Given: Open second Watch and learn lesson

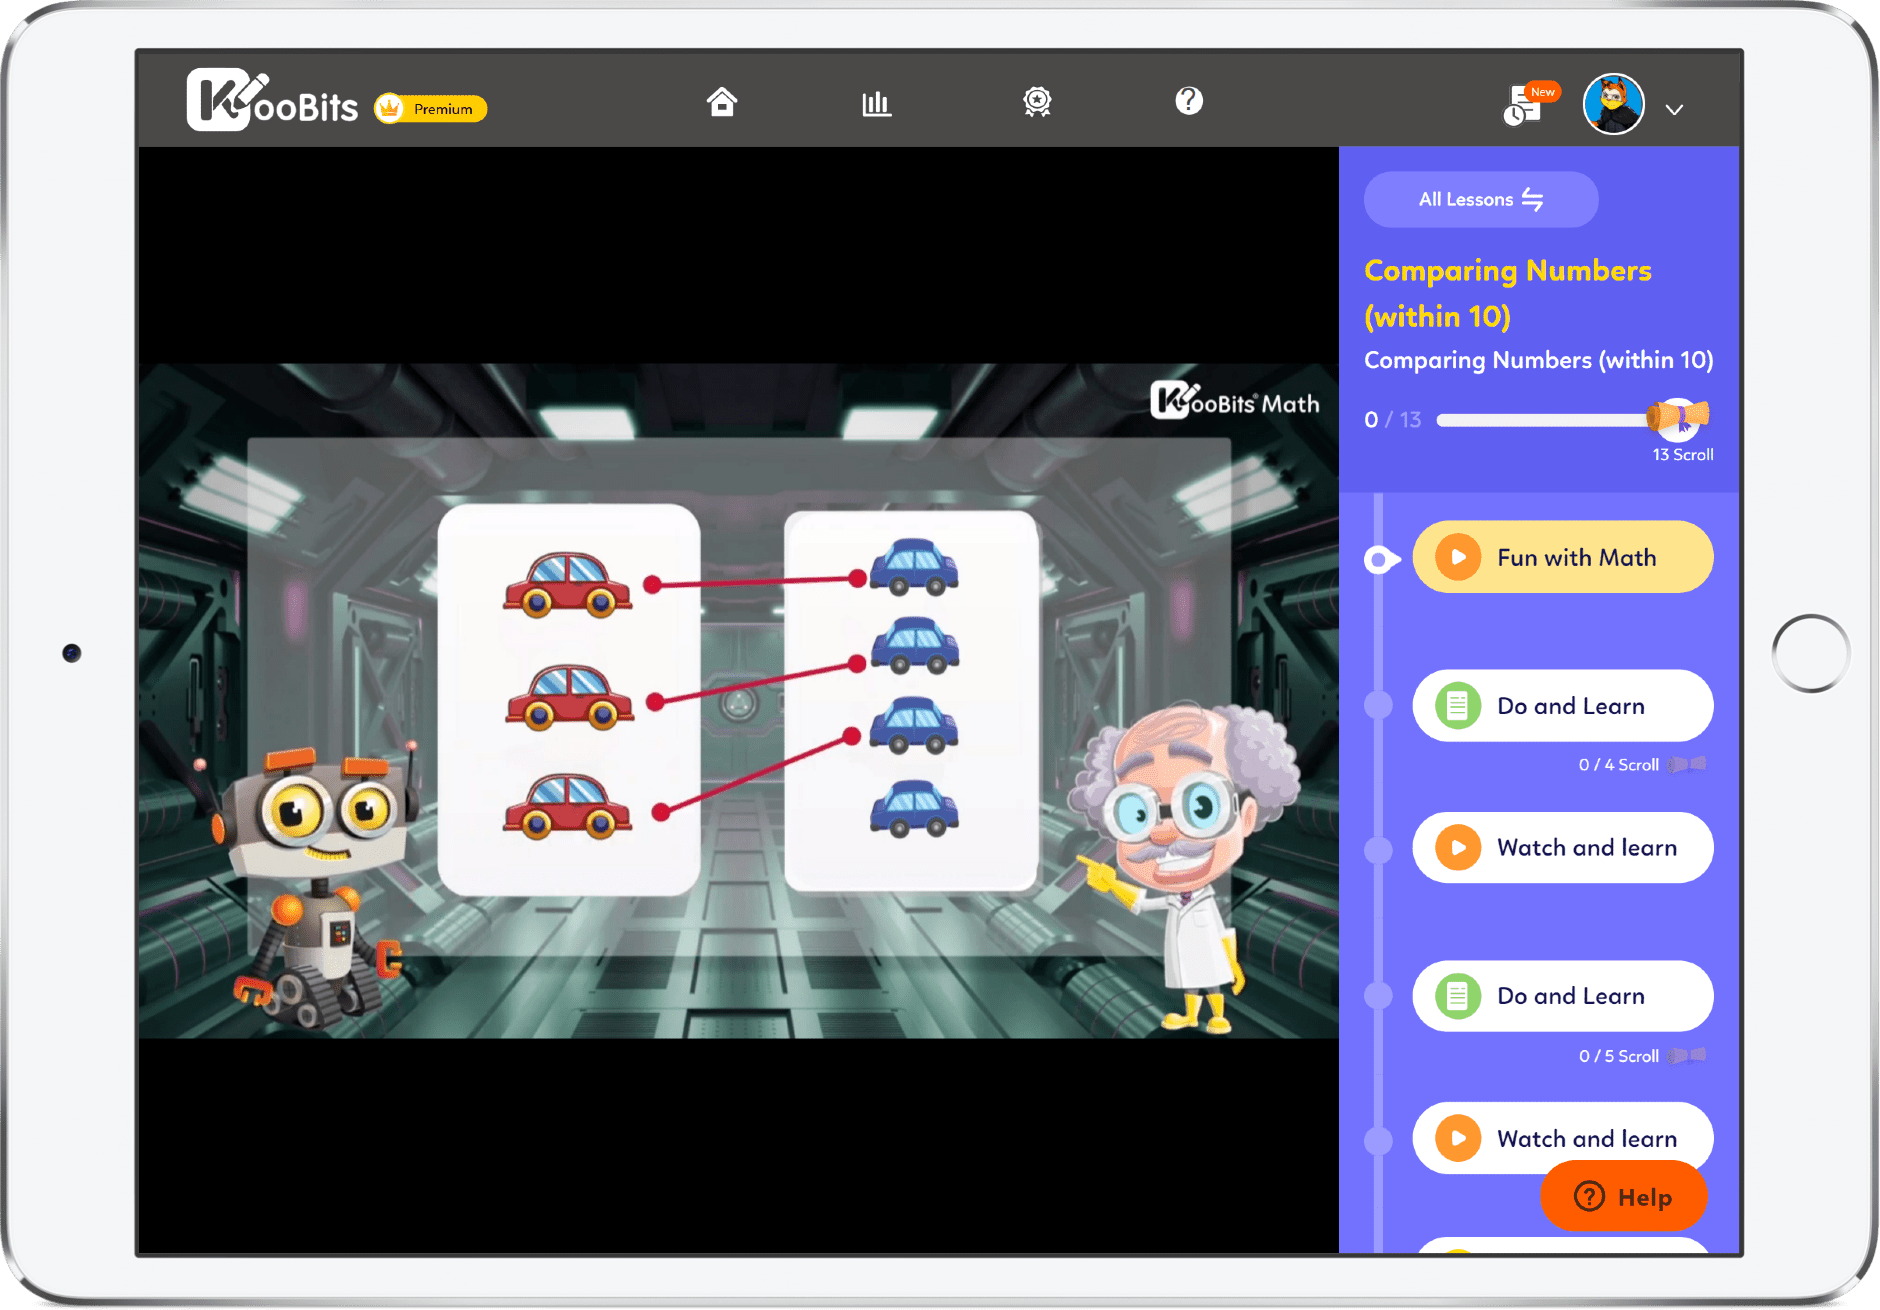Looking at the screenshot, I should click(x=1563, y=1138).
